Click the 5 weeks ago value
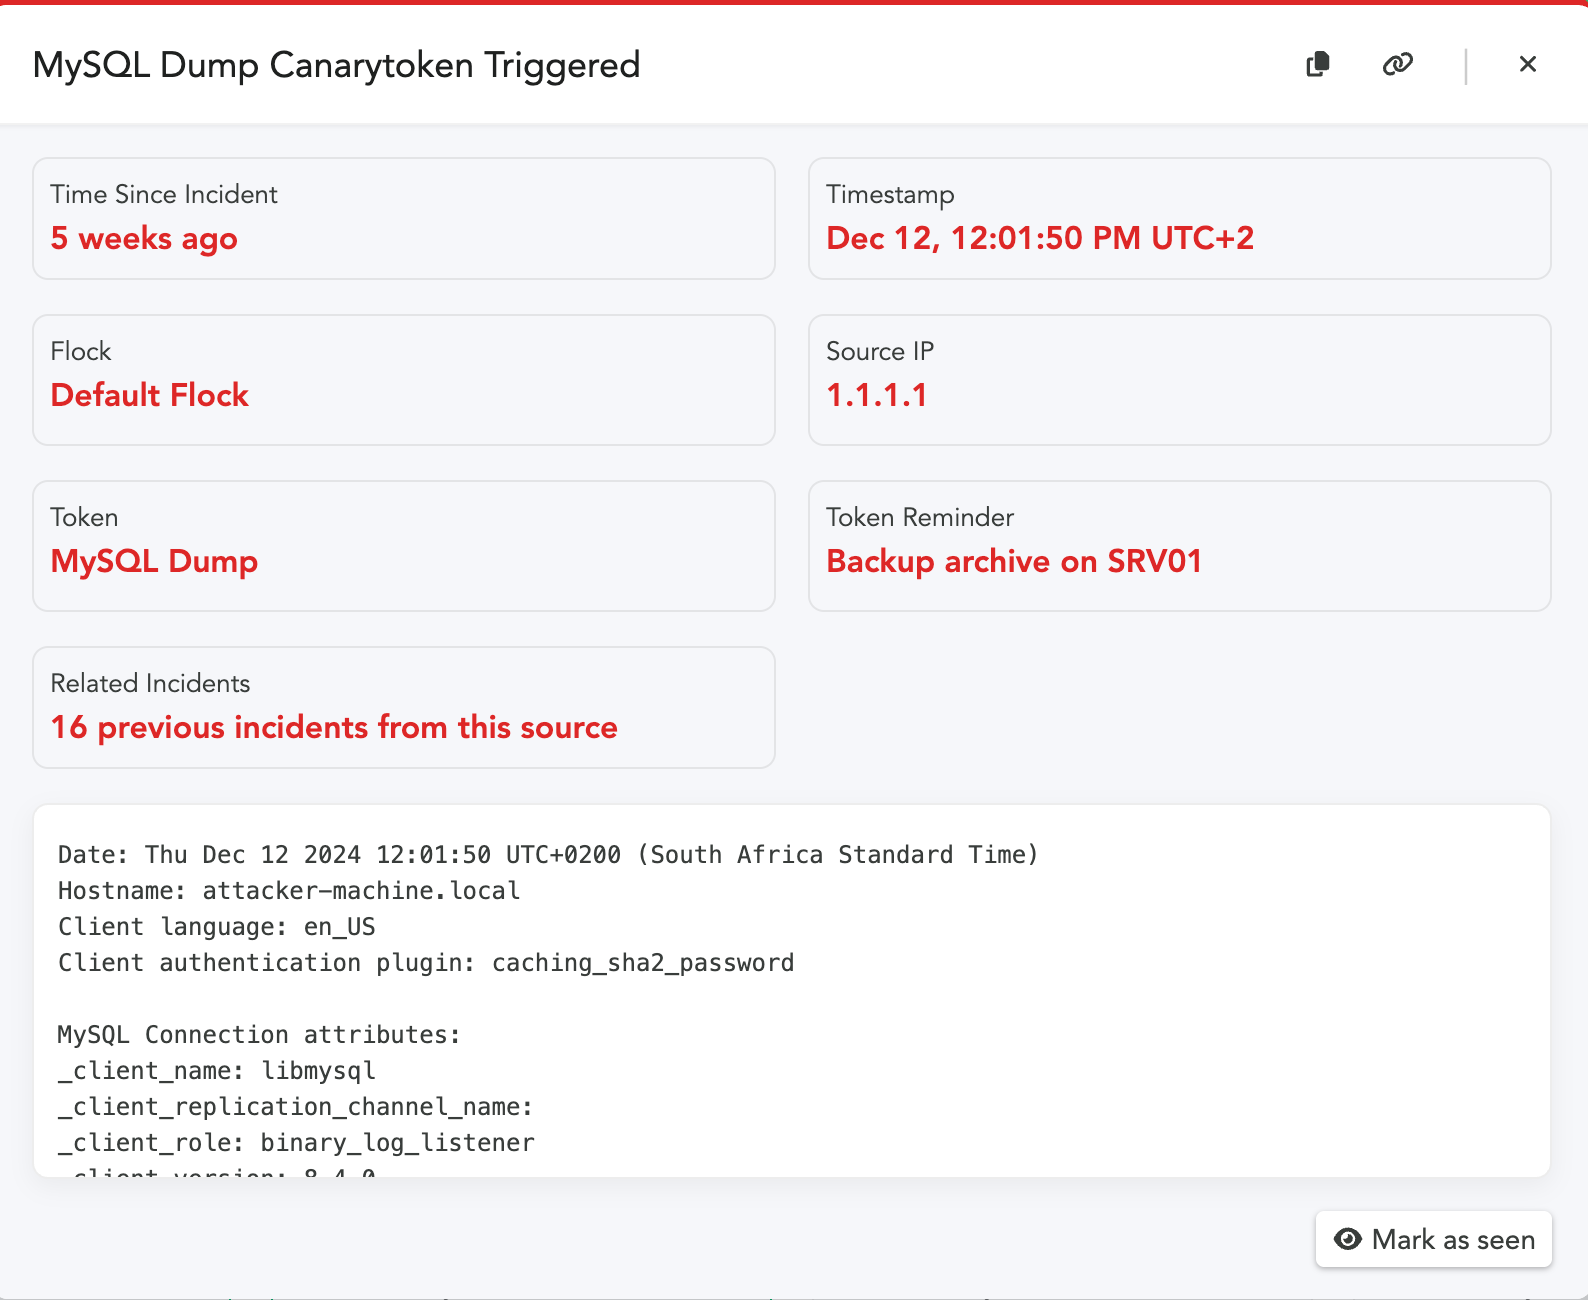The width and height of the screenshot is (1588, 1300). [144, 238]
